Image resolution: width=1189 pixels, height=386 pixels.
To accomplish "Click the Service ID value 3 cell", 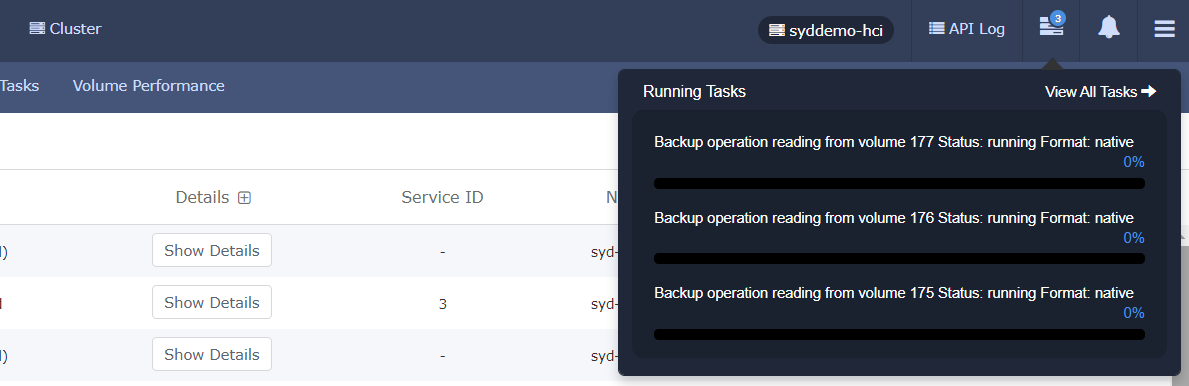I will coord(442,304).
